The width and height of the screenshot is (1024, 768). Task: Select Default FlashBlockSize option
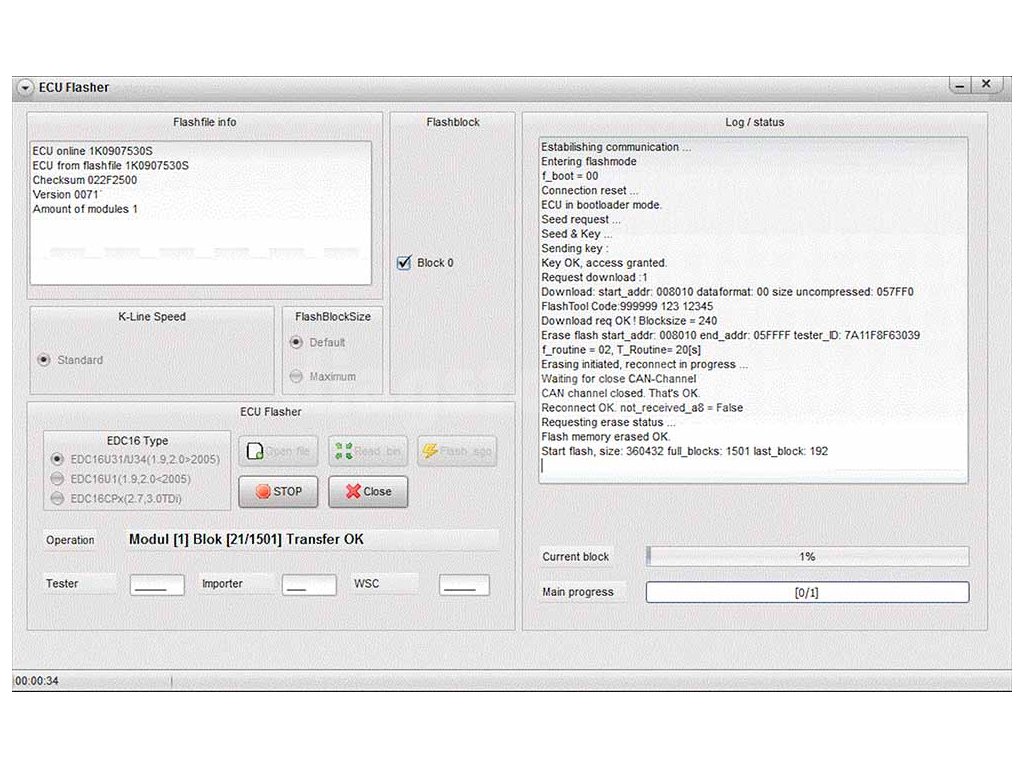click(x=296, y=342)
